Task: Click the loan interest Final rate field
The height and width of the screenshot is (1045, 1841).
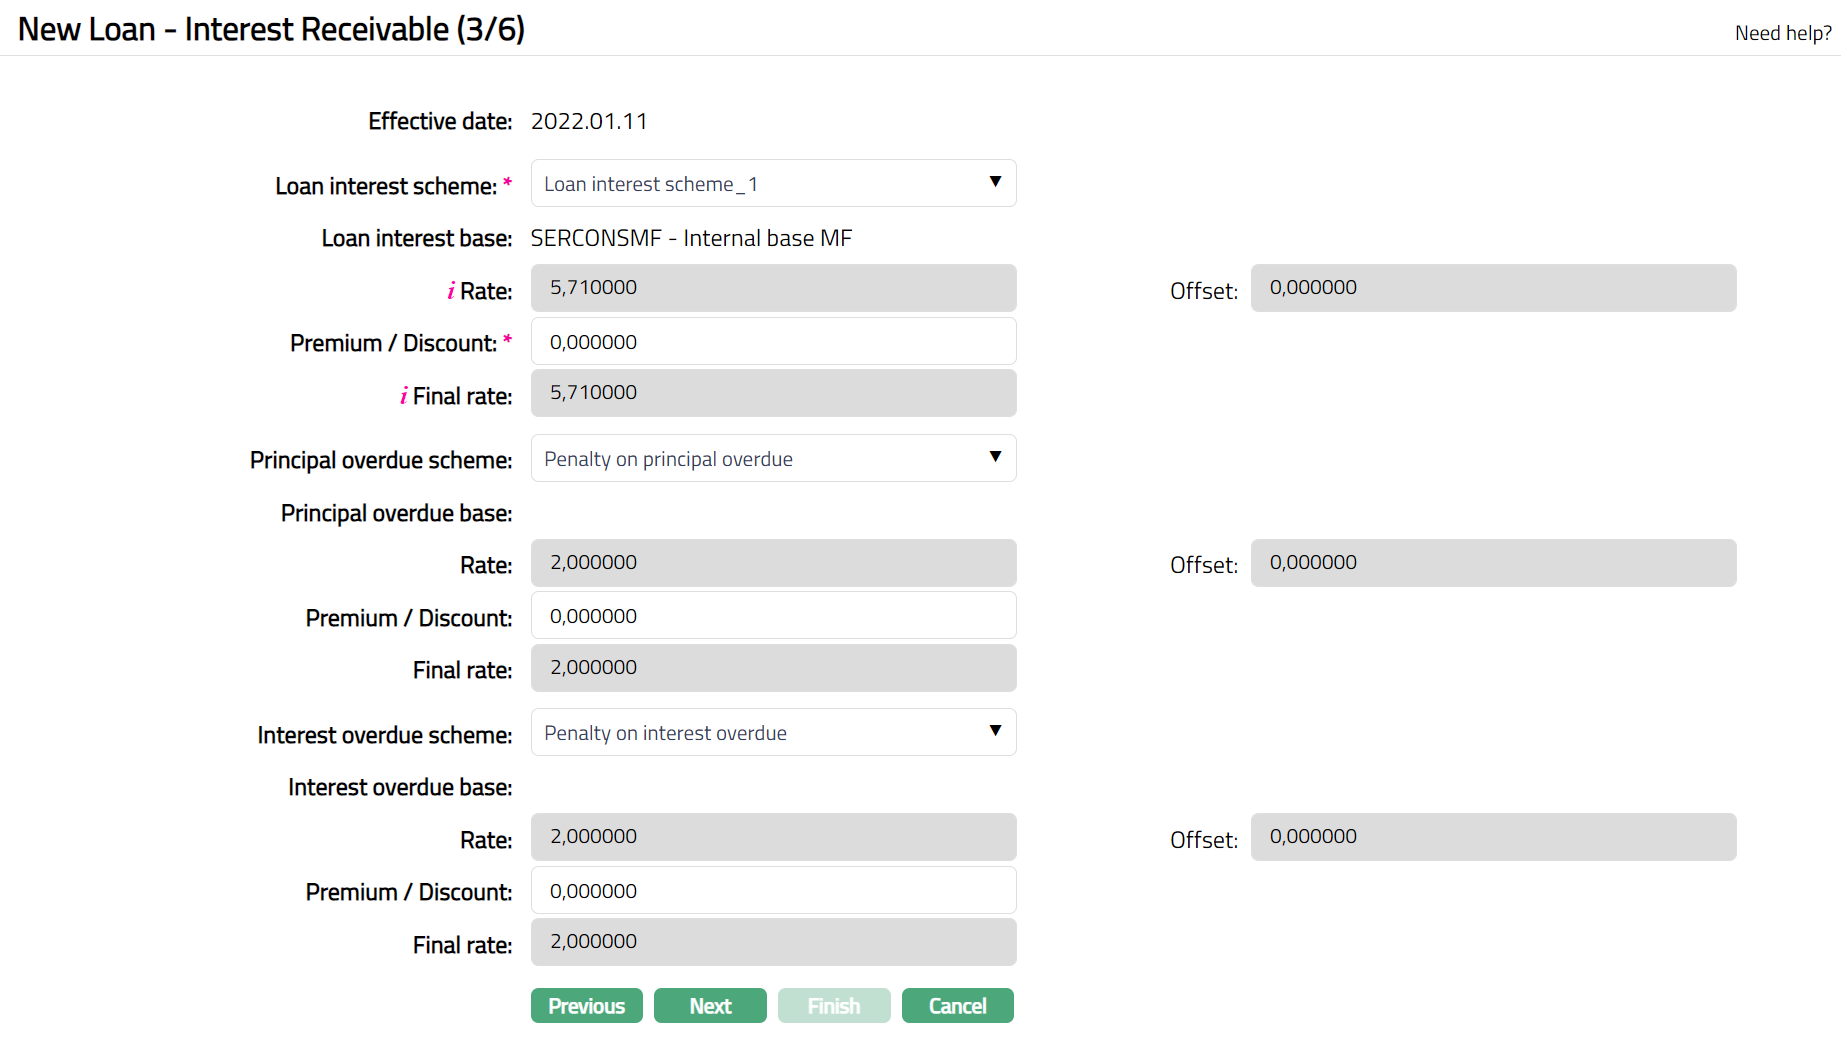Action: click(x=773, y=393)
